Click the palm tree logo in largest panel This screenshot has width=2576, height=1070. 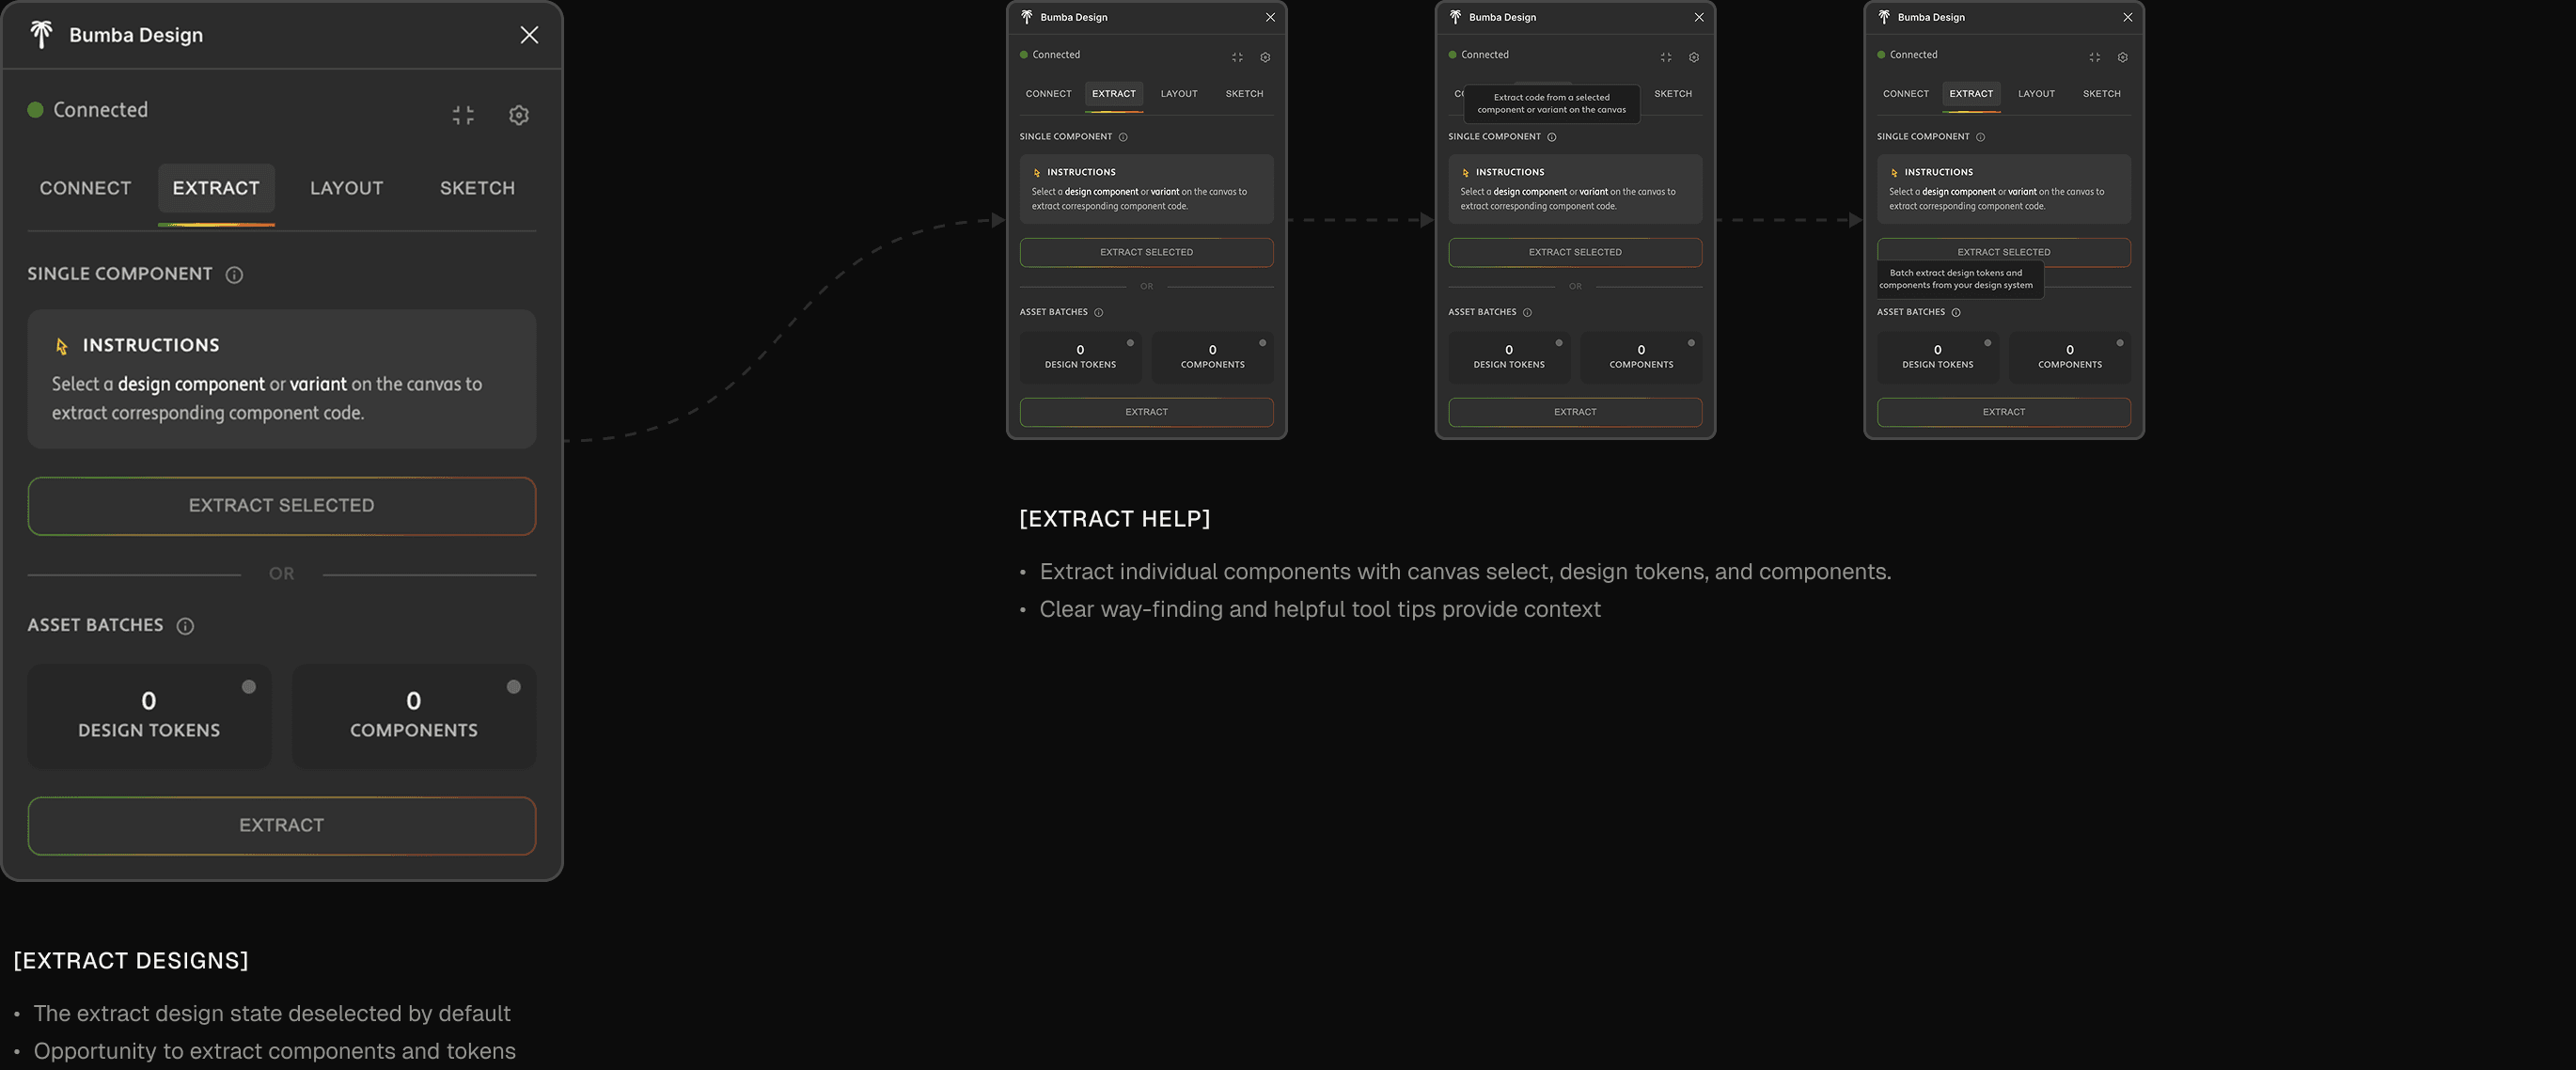41,35
